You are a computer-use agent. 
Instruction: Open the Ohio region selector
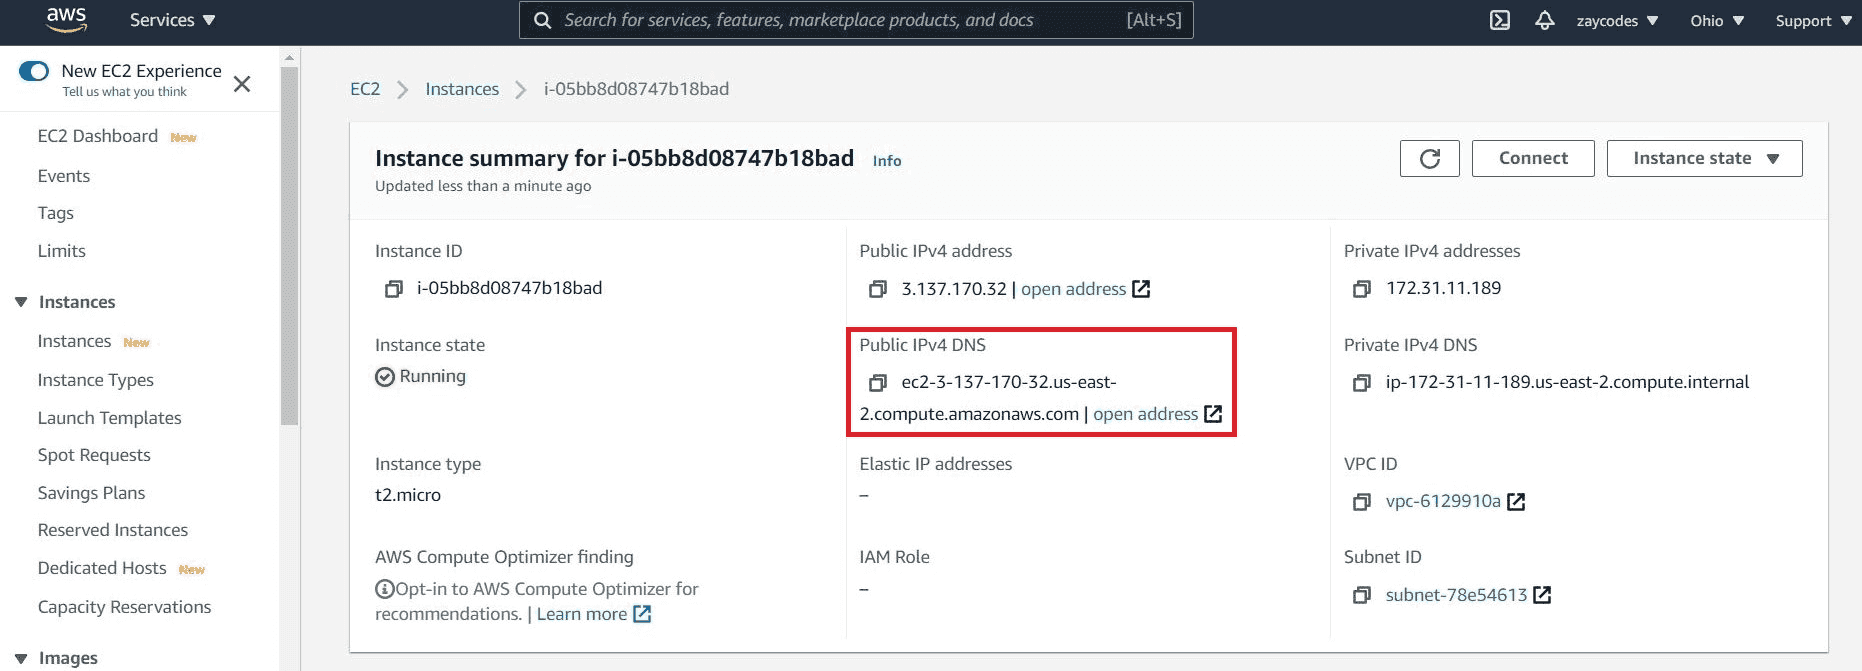1716,20
